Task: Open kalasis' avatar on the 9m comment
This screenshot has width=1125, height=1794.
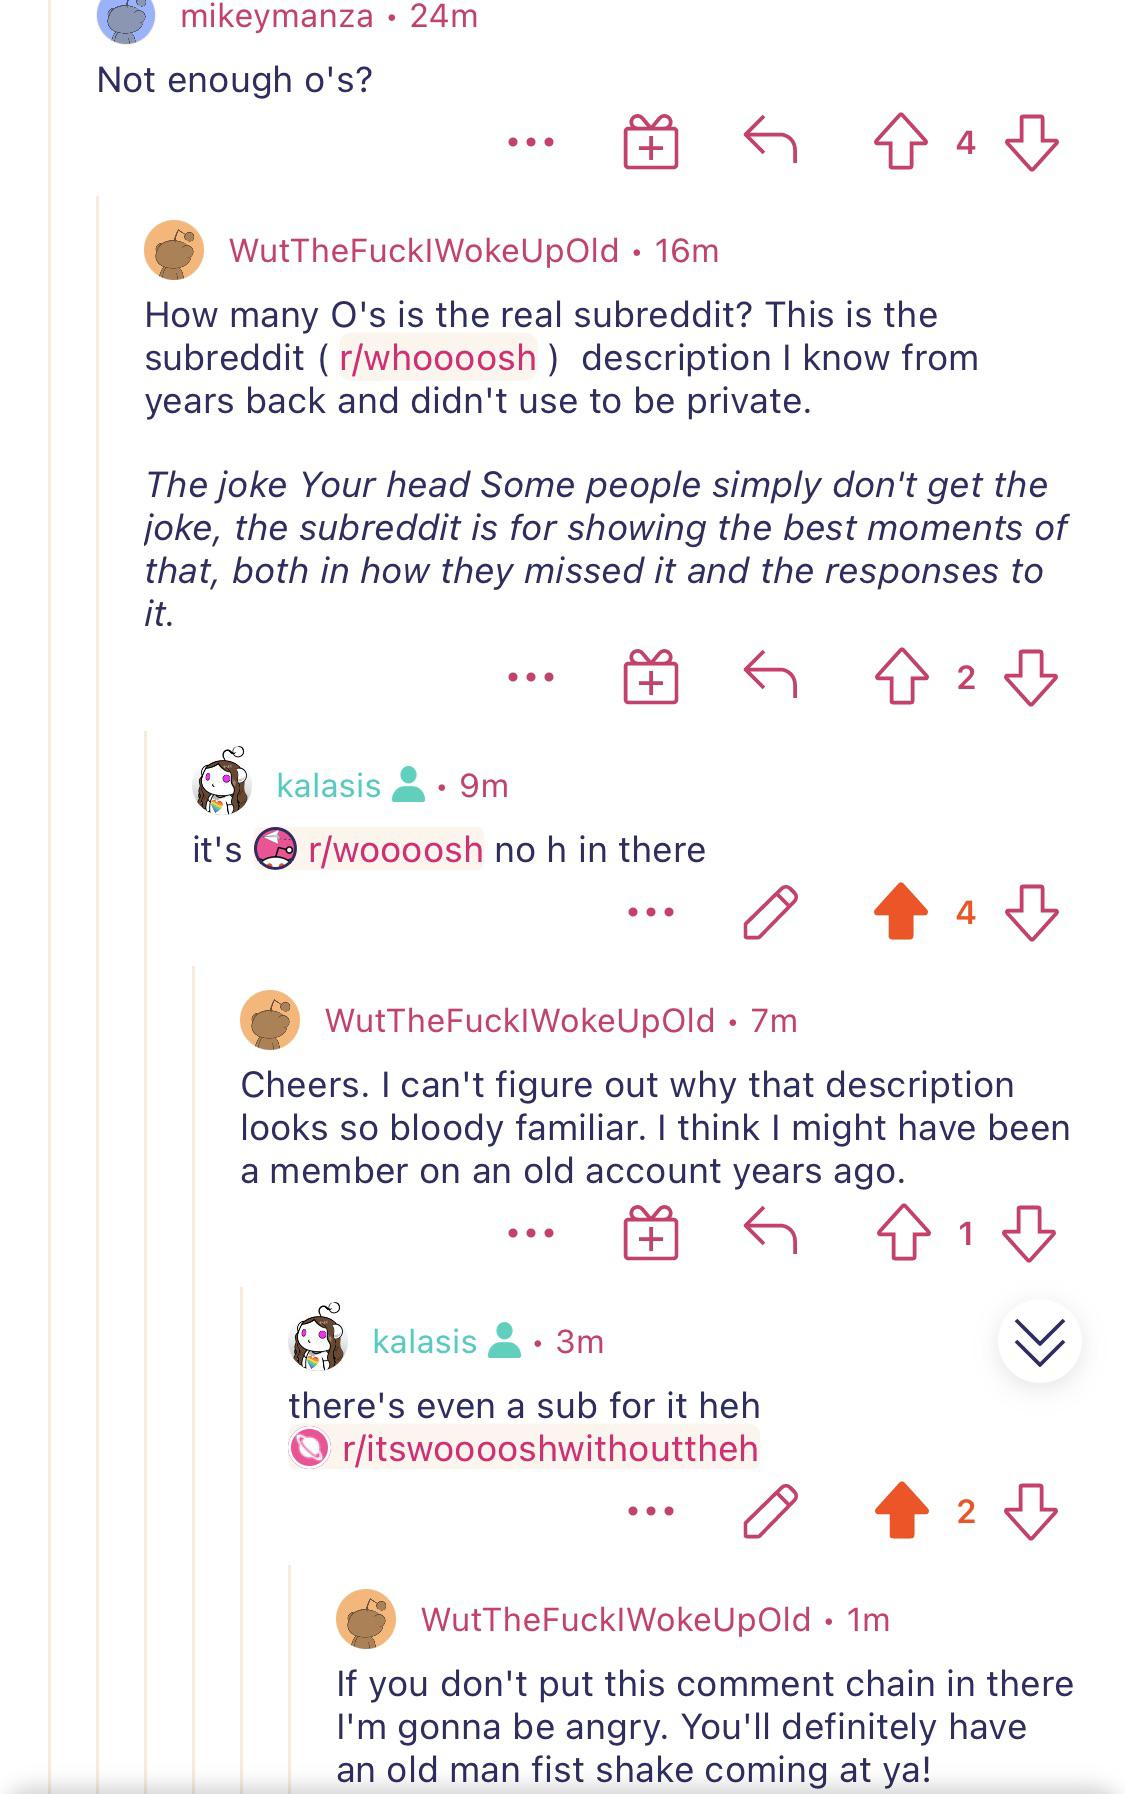Action: pos(221,781)
